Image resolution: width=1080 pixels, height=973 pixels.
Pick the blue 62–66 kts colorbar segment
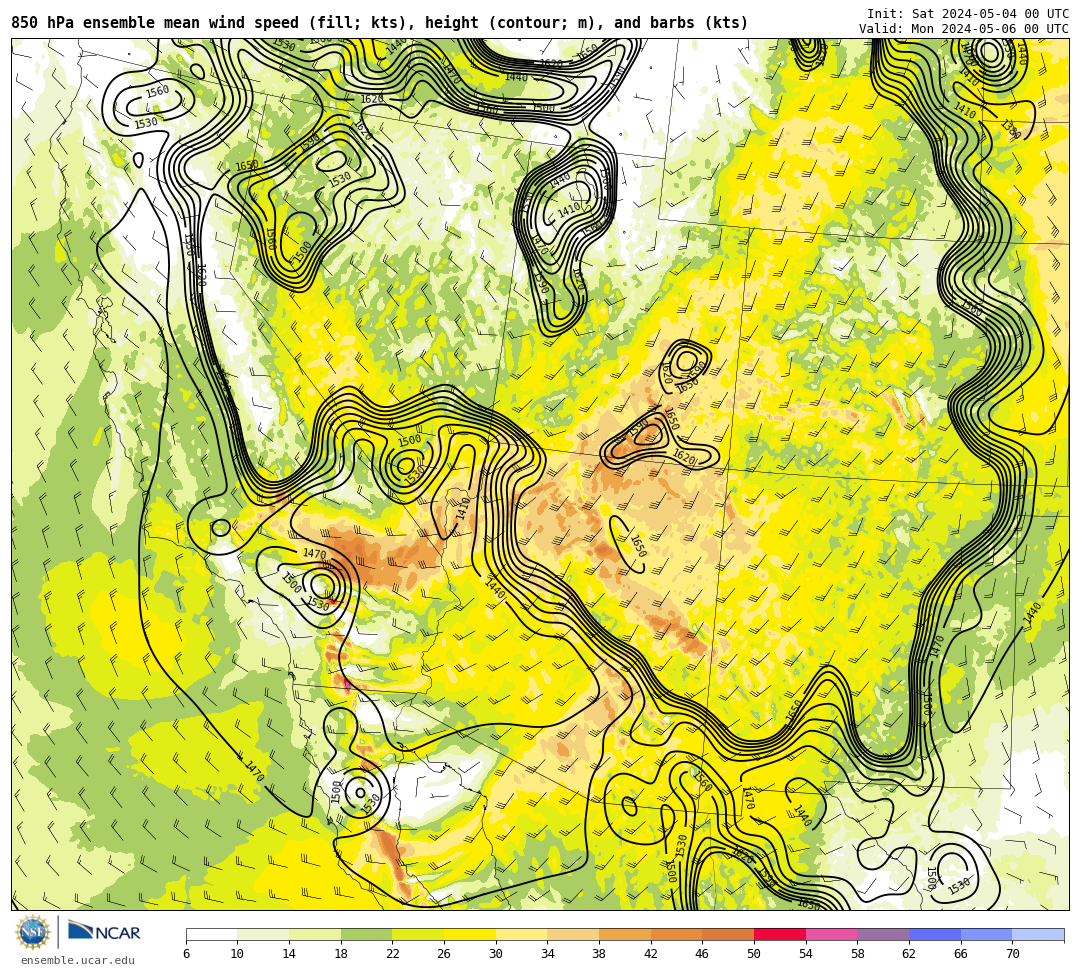(935, 934)
